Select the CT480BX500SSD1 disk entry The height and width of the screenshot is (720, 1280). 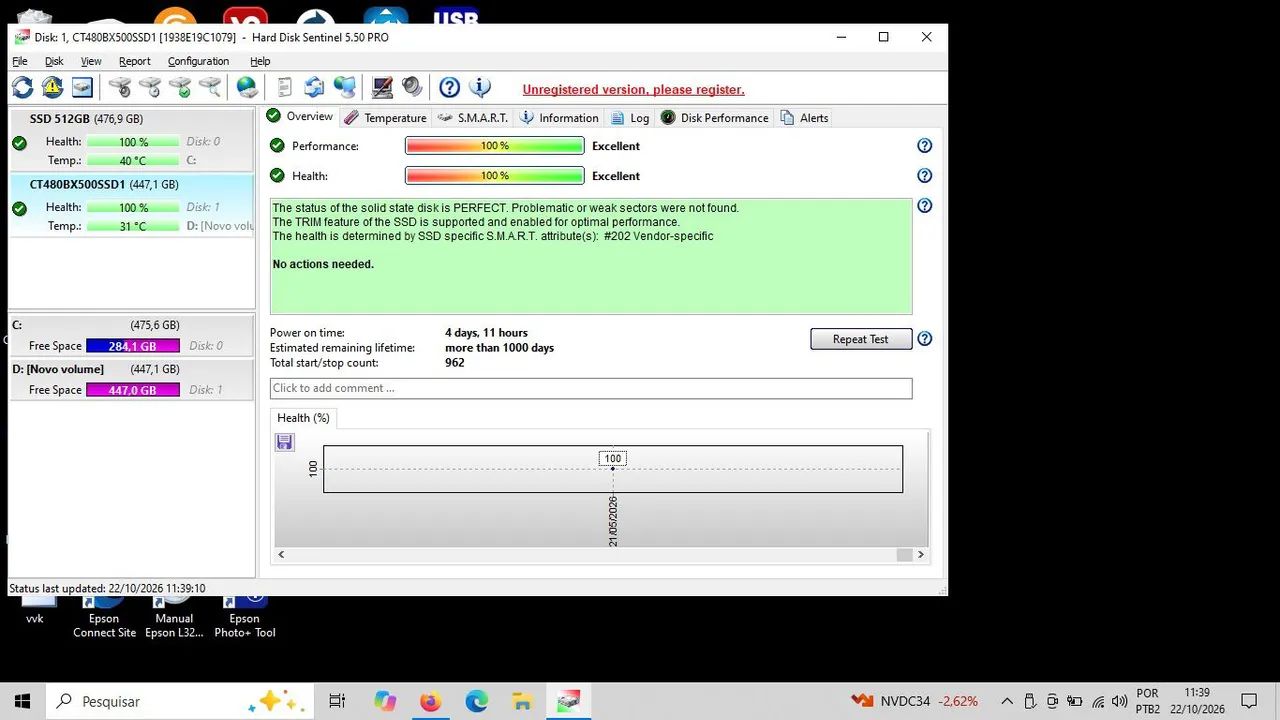coord(131,205)
